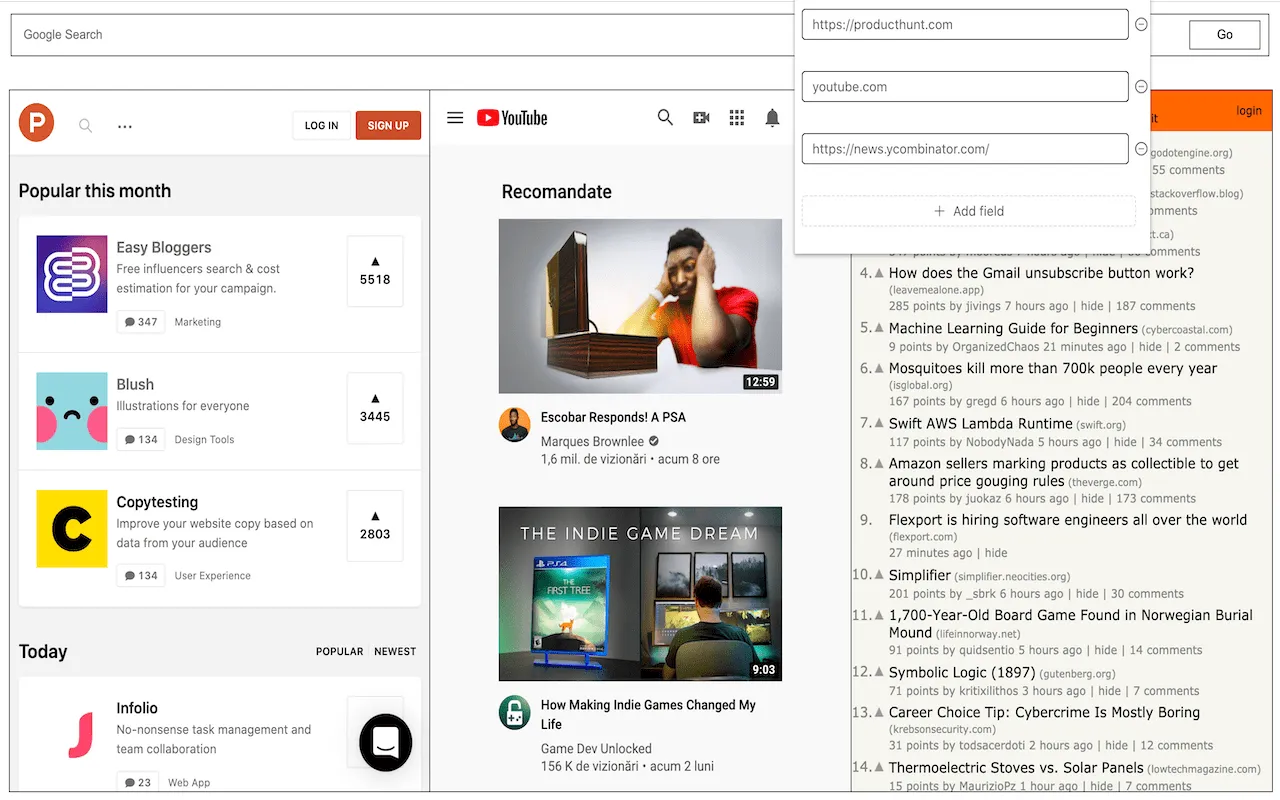The width and height of the screenshot is (1280, 800).
Task: Switch to the NEWEST tab
Action: [395, 652]
